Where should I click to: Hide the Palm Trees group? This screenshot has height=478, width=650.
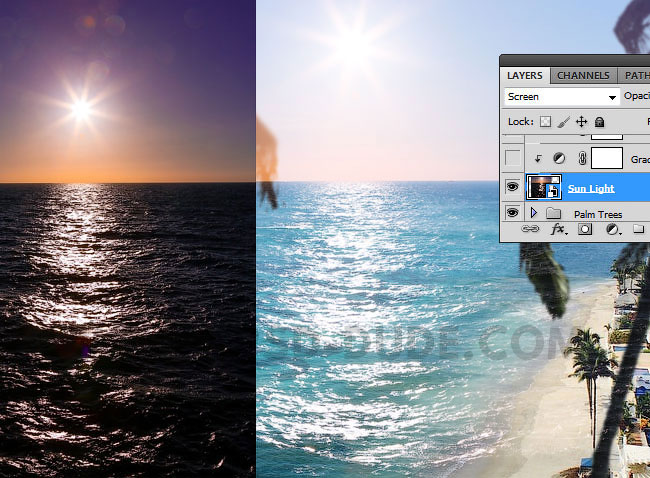coord(513,213)
